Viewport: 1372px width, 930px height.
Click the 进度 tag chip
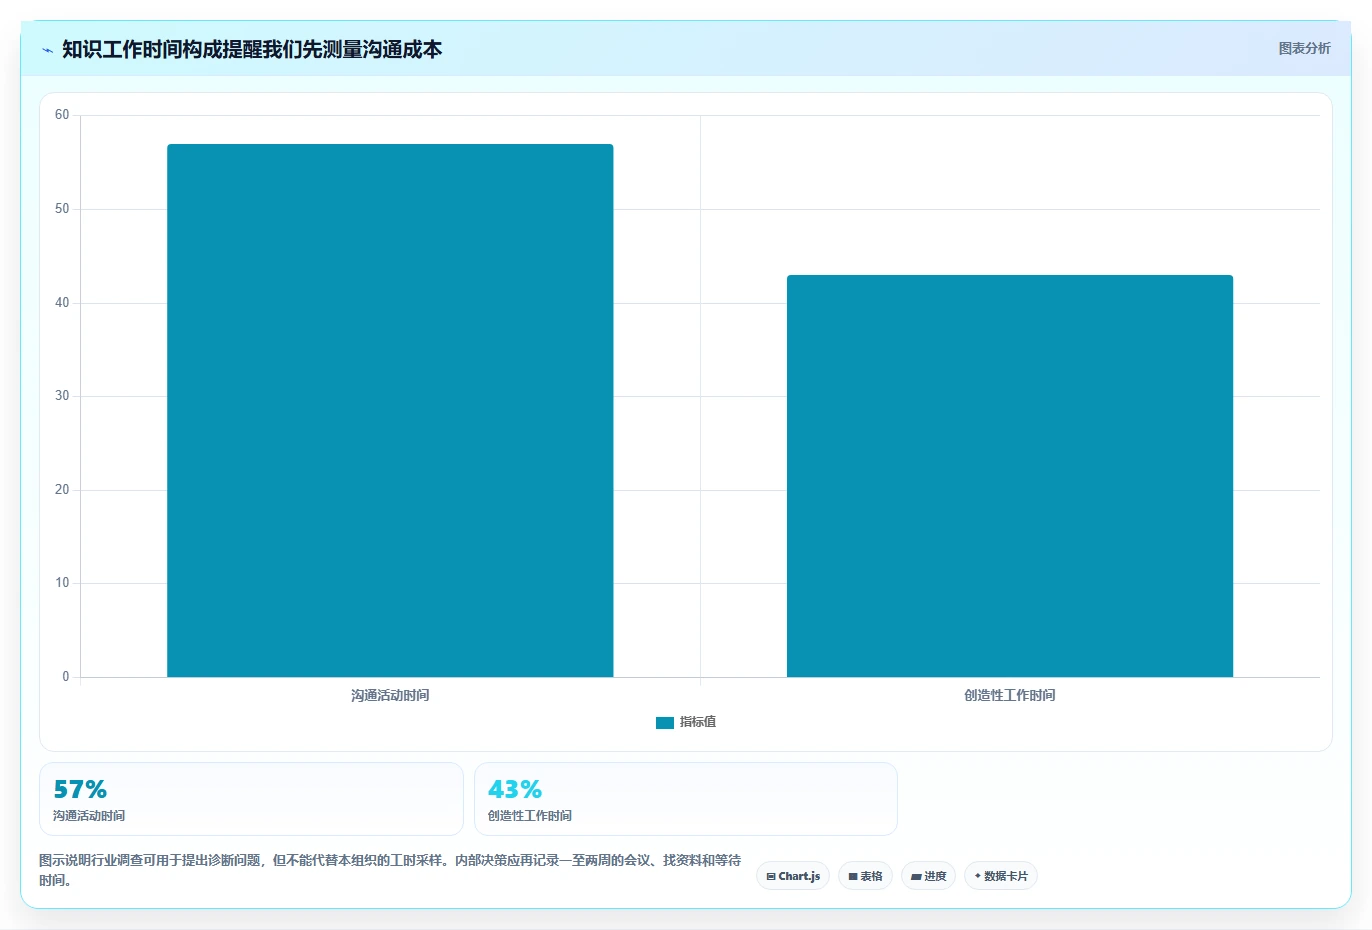(x=929, y=876)
